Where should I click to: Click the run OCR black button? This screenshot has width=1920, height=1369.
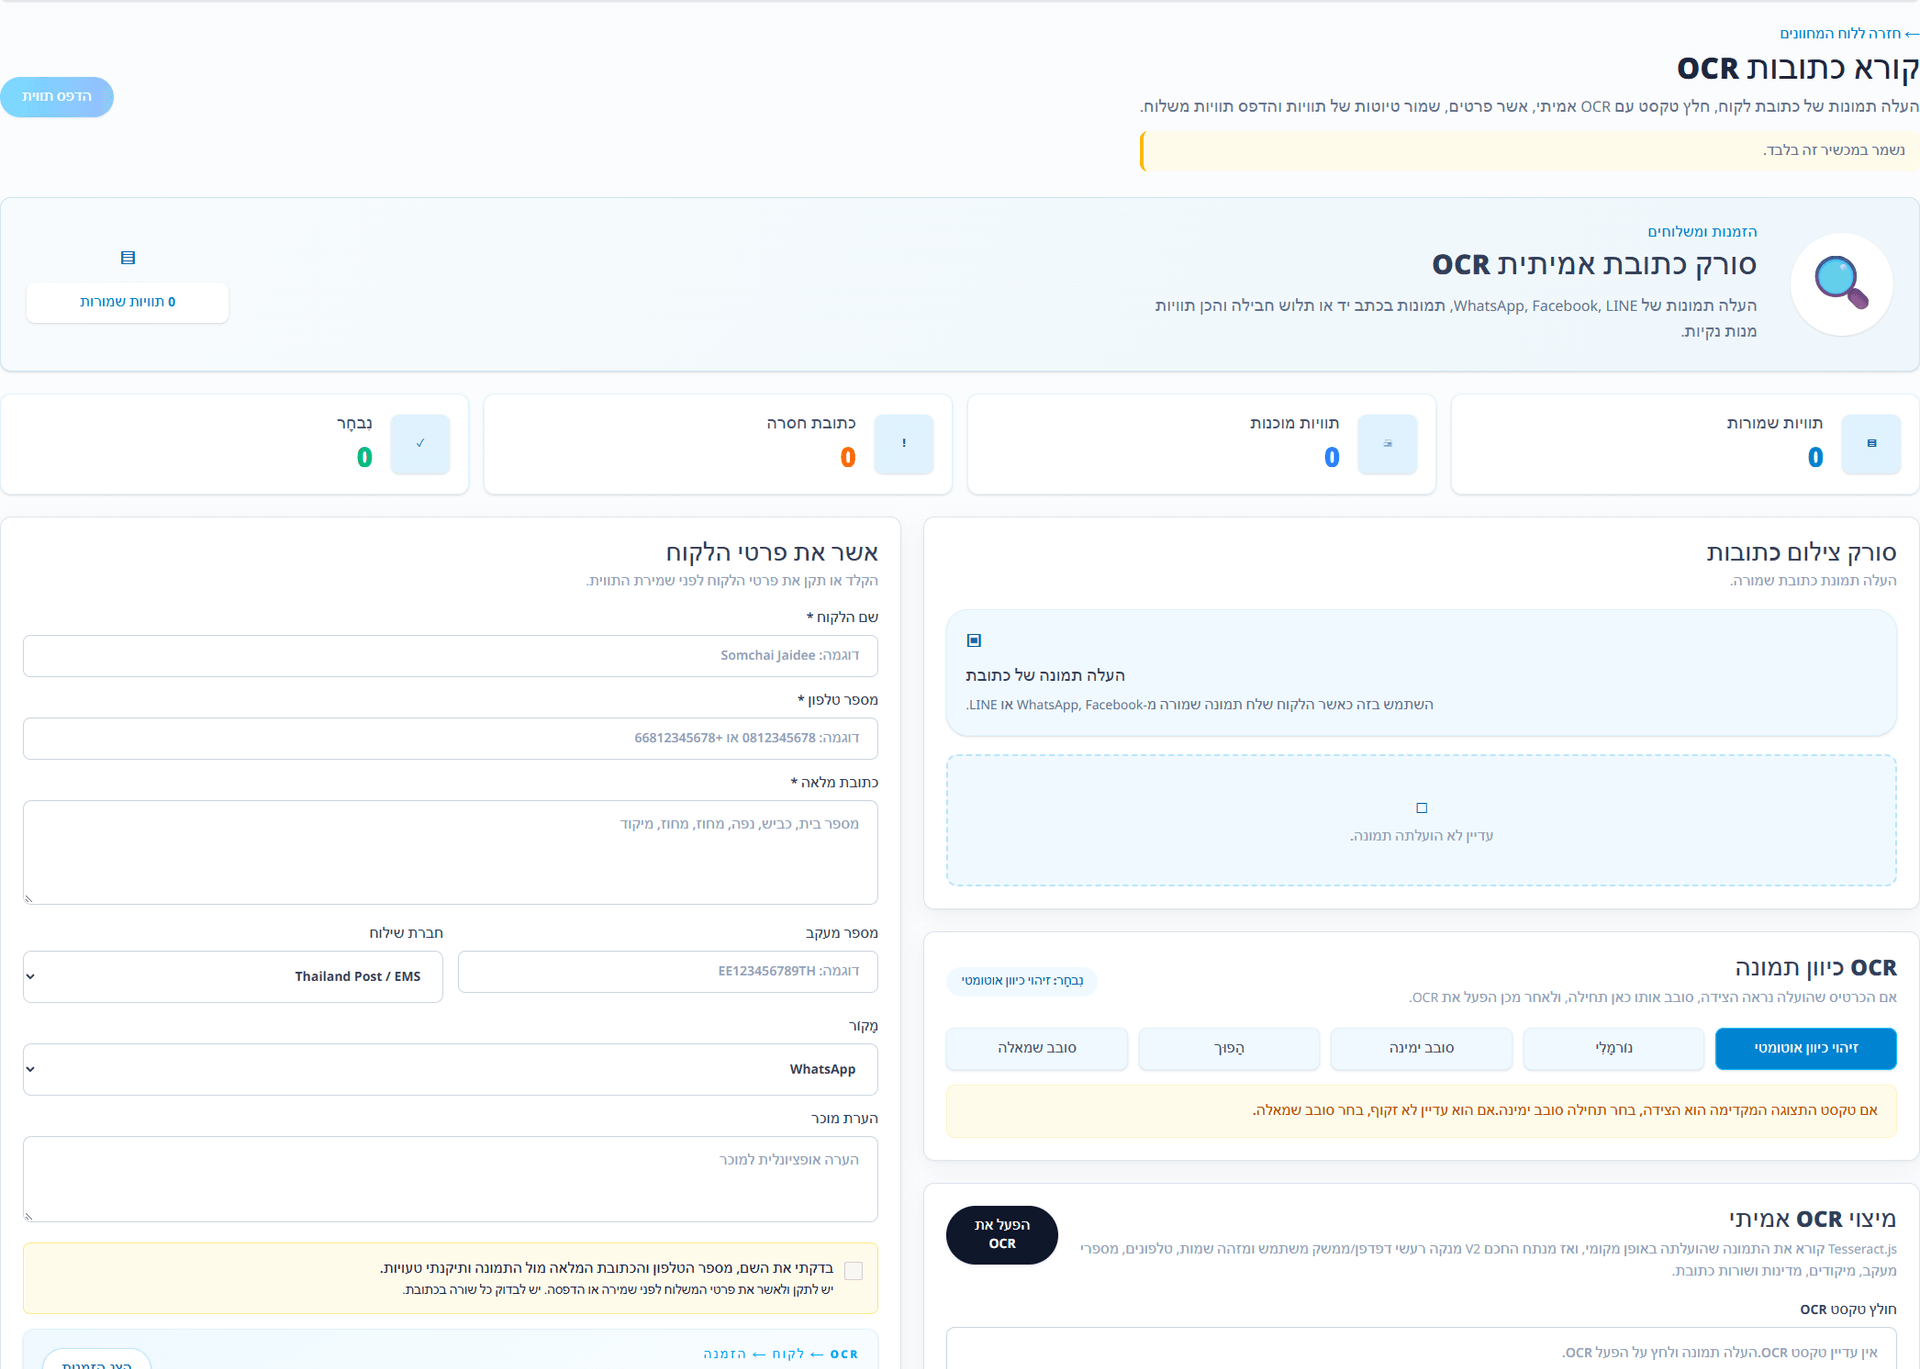[x=1002, y=1235]
